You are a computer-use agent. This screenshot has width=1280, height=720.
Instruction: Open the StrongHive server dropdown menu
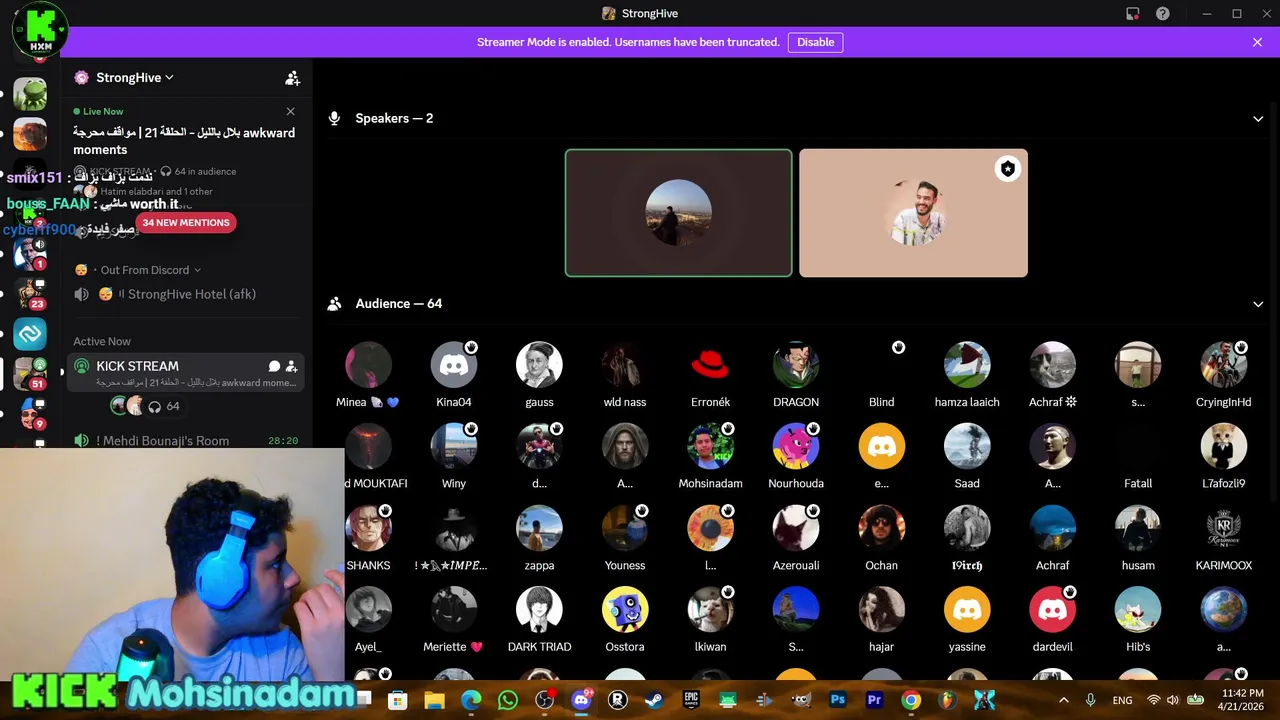click(135, 78)
